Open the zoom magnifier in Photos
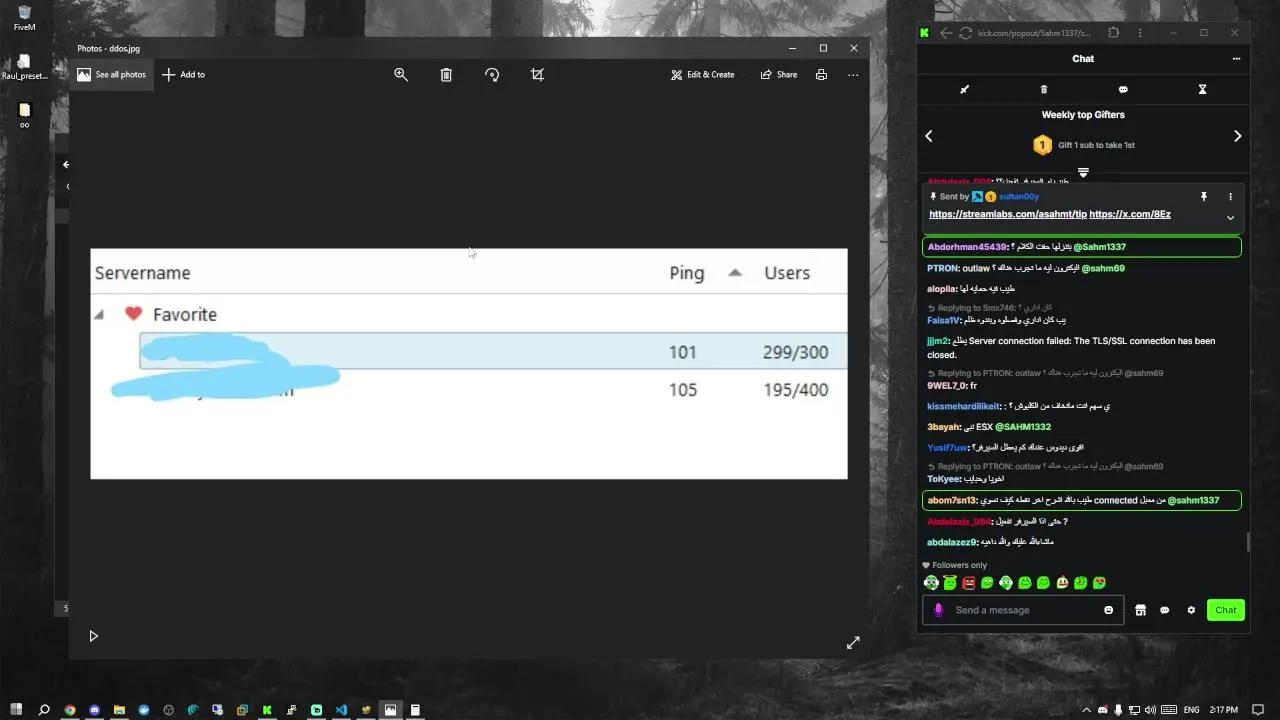 401,74
